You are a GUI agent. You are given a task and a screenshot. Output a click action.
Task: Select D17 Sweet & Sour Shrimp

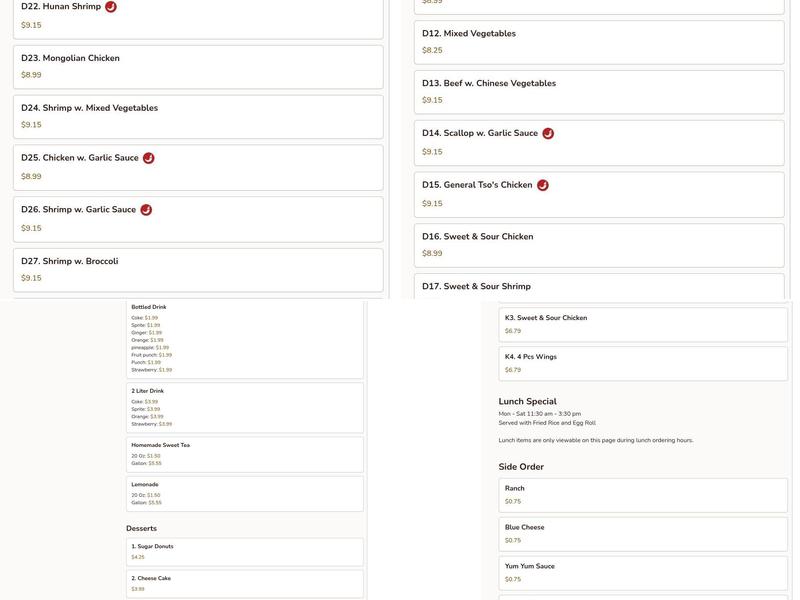pyautogui.click(x=598, y=287)
